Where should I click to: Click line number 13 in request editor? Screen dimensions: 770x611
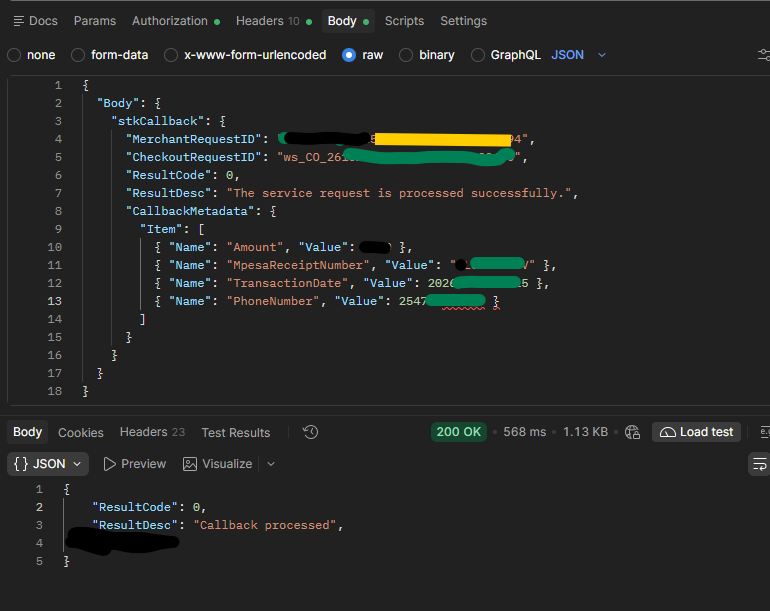pyautogui.click(x=55, y=302)
